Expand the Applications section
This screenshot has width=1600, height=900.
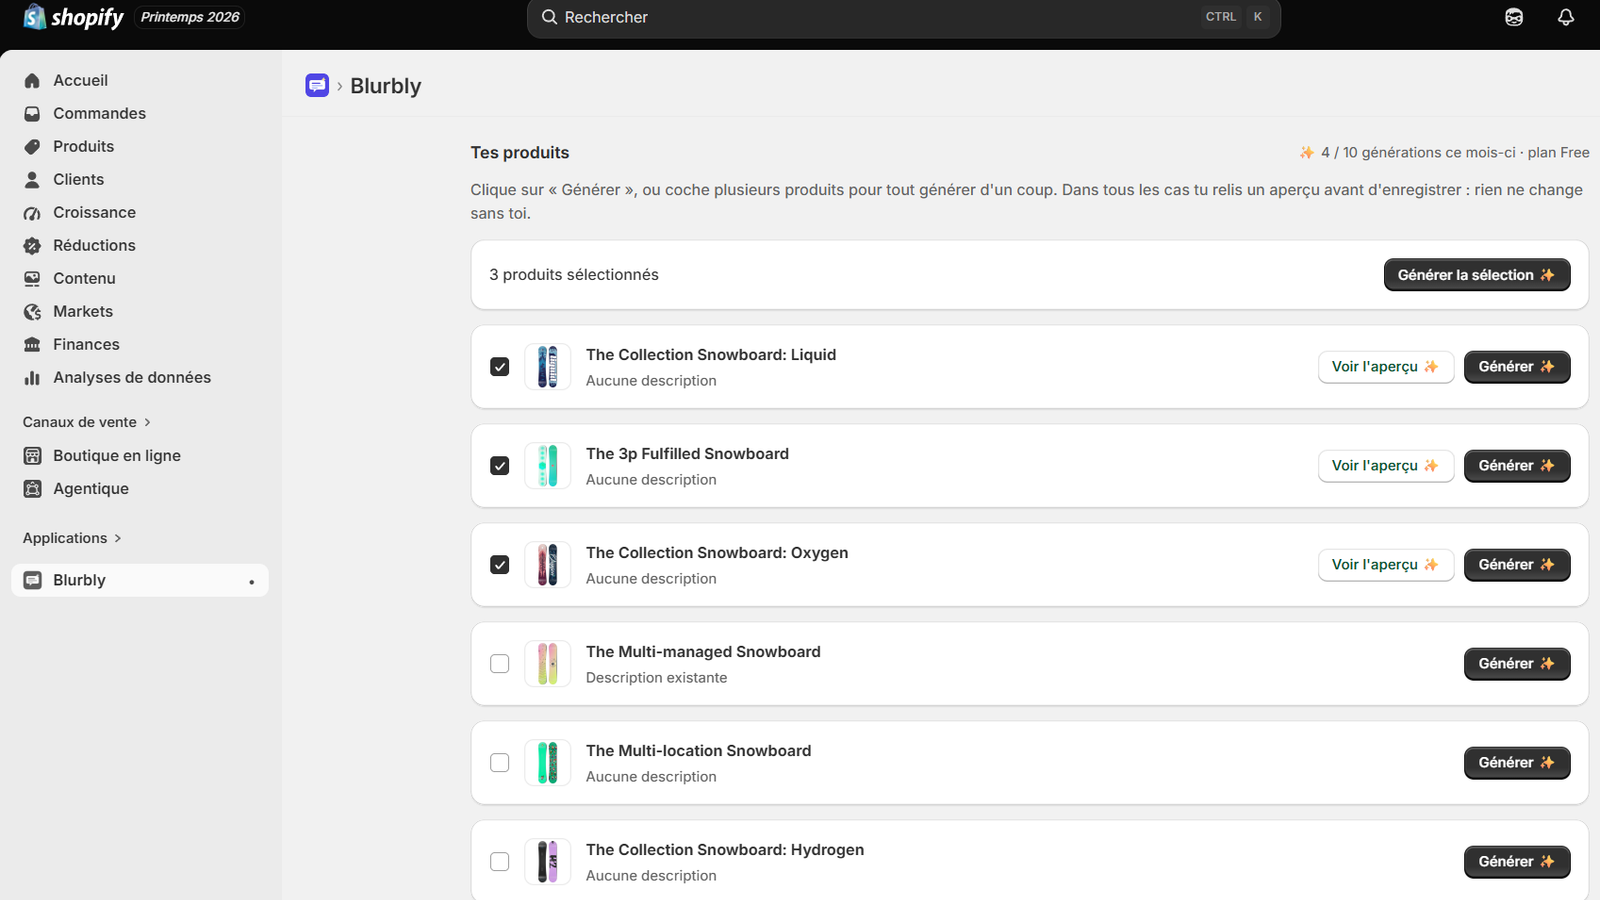coord(72,538)
